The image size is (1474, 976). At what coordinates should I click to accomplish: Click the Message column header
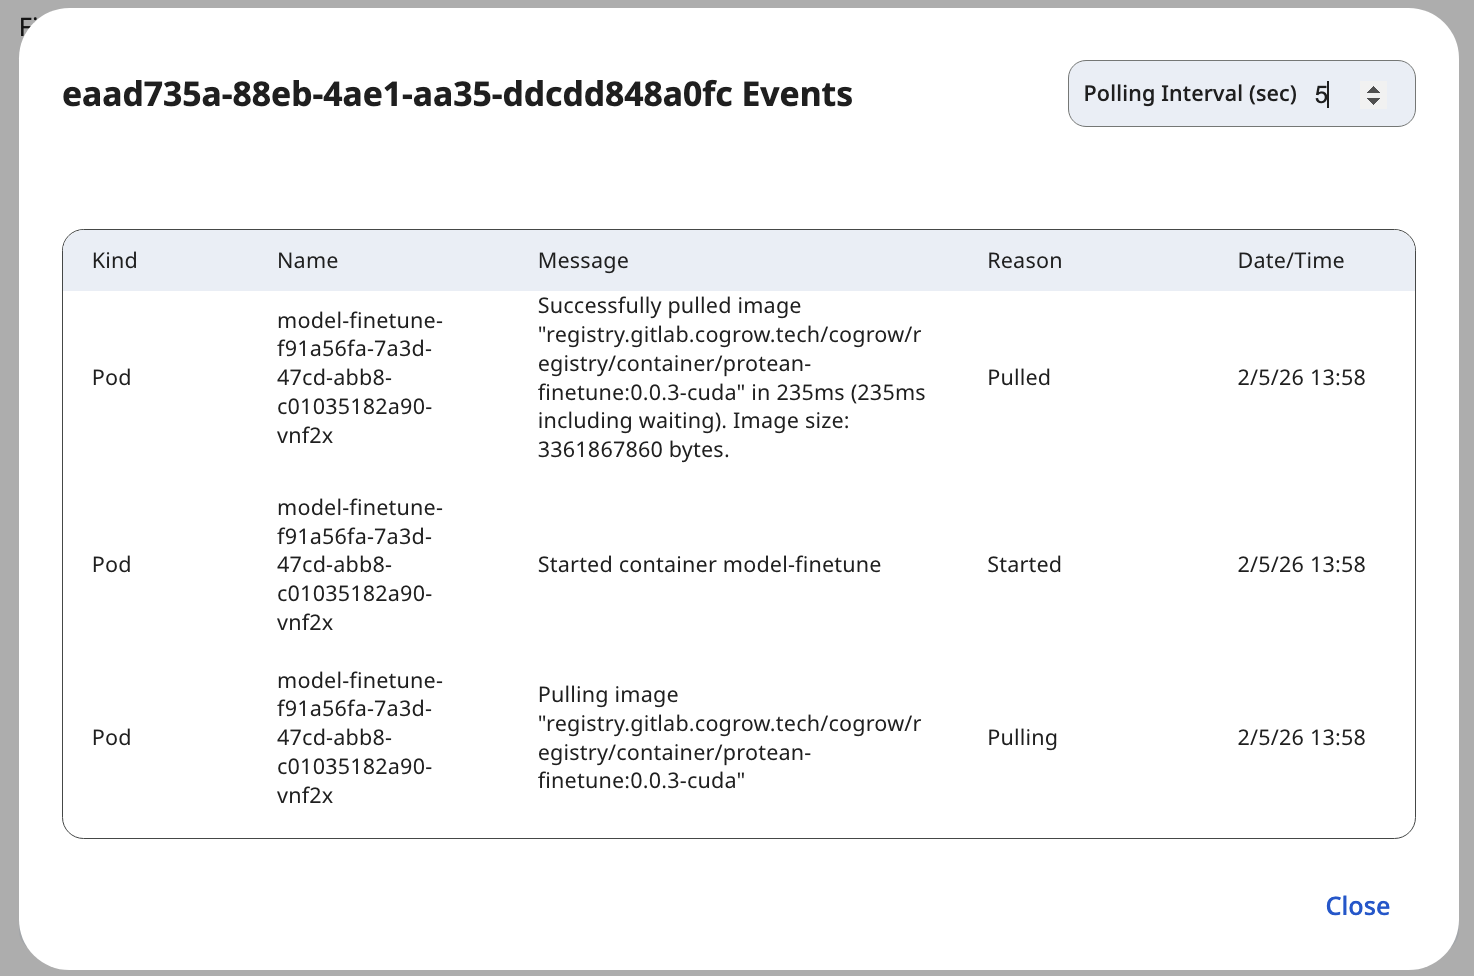(x=583, y=261)
